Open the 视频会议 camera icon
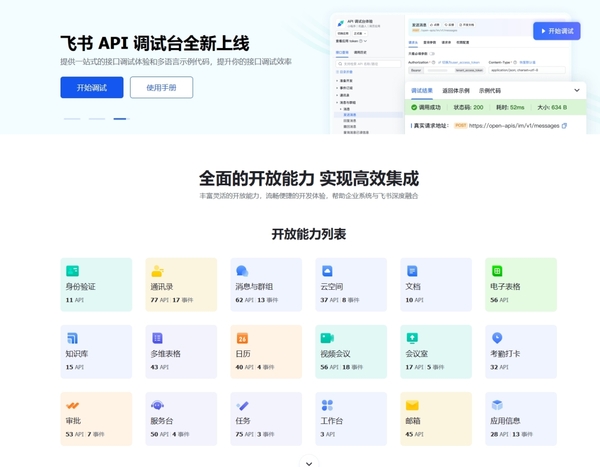Image resolution: width=600 pixels, height=467 pixels. tap(327, 338)
